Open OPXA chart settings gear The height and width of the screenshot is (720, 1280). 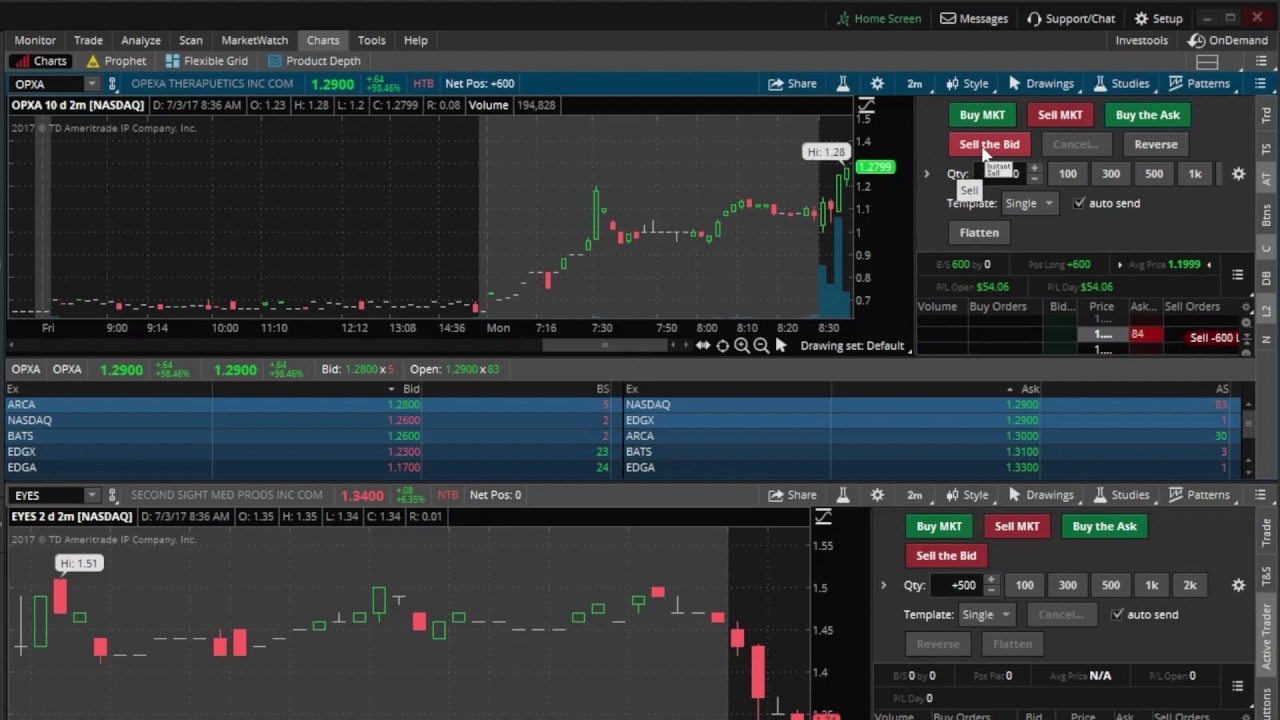click(x=877, y=84)
